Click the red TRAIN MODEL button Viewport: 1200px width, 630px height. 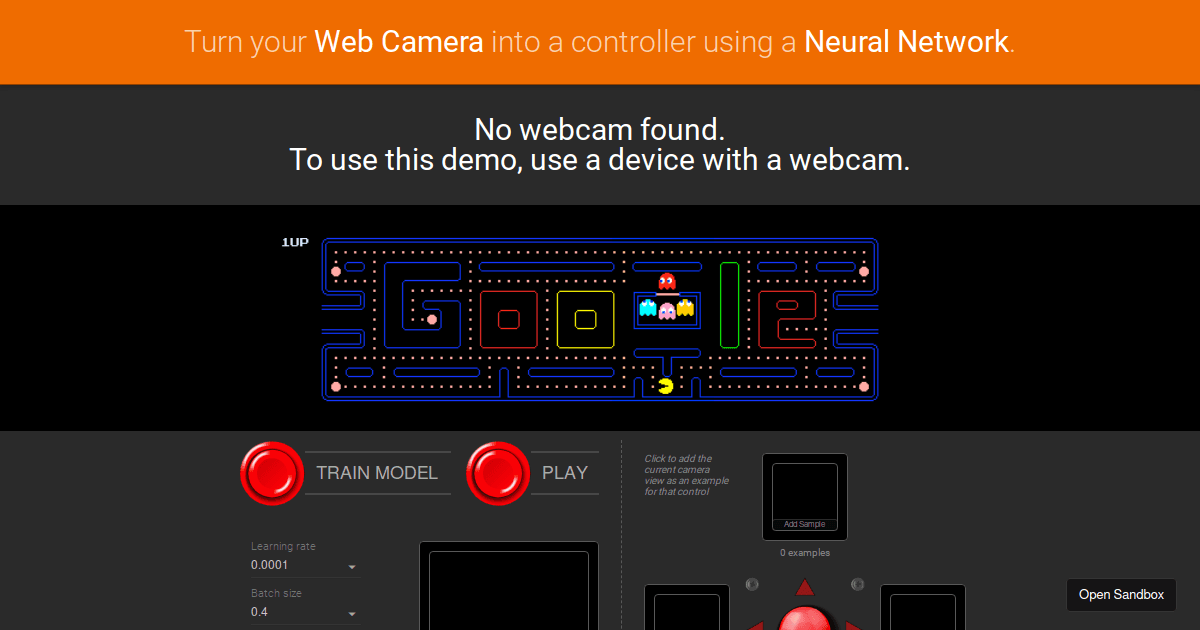point(272,472)
